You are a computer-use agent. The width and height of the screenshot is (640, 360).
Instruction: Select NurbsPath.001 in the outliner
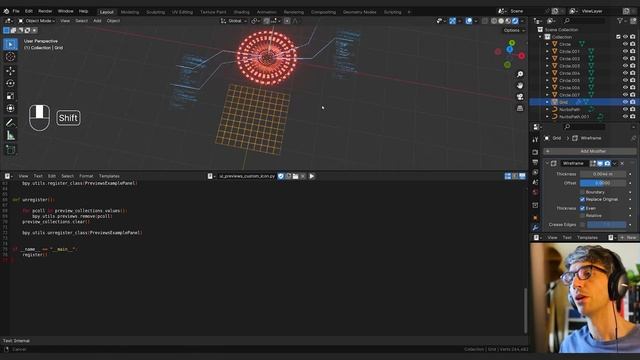584,117
